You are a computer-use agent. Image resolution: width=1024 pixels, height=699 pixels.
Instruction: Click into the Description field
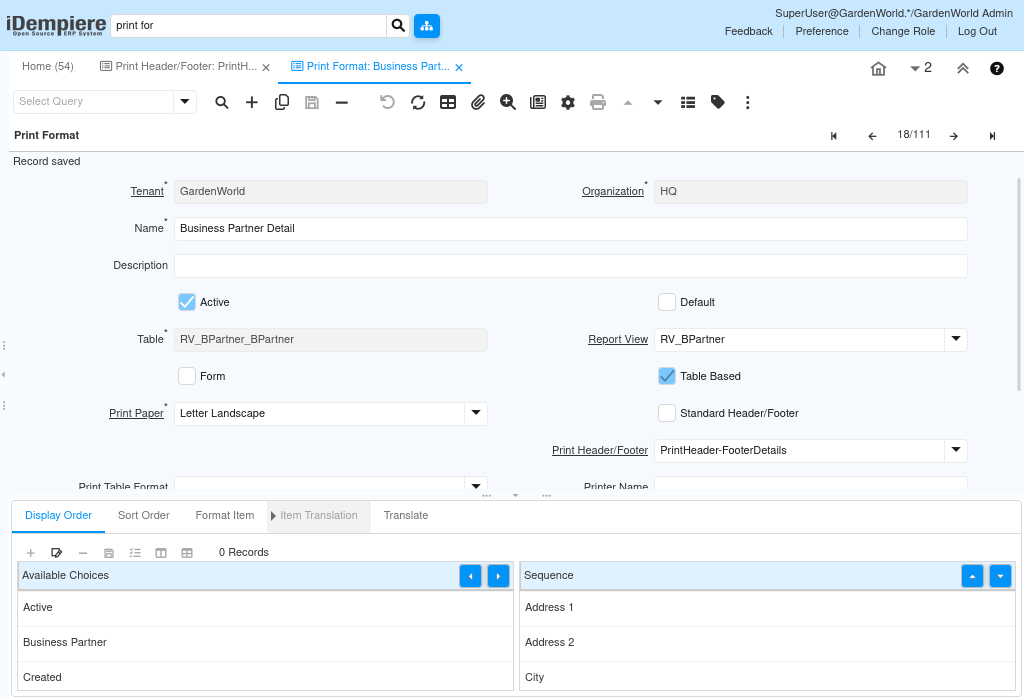570,266
